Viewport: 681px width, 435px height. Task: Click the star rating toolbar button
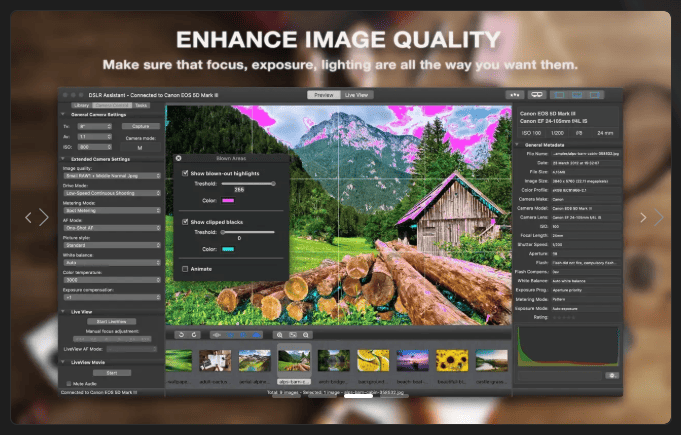515,95
